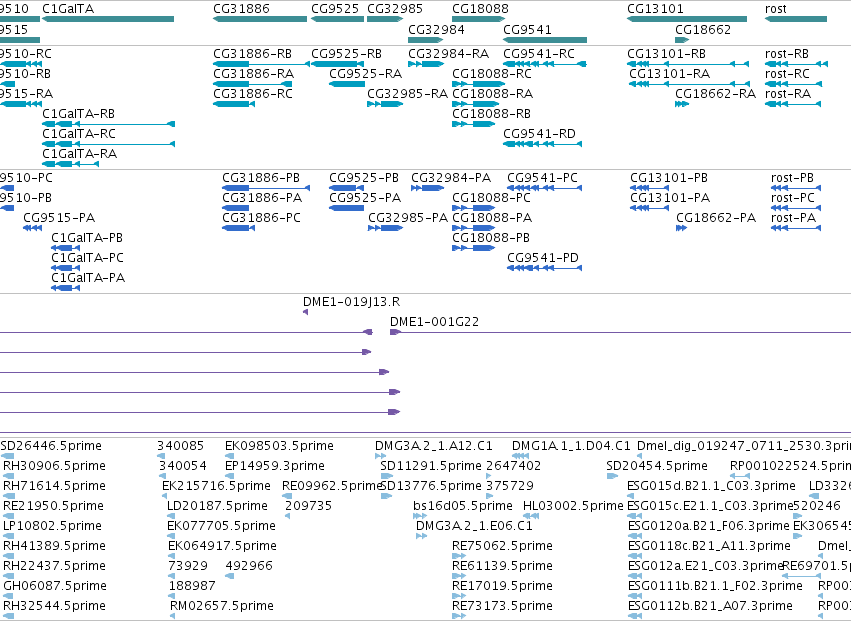Click transcript CG13101-RA label
The image size is (851, 621).
[x=670, y=74]
